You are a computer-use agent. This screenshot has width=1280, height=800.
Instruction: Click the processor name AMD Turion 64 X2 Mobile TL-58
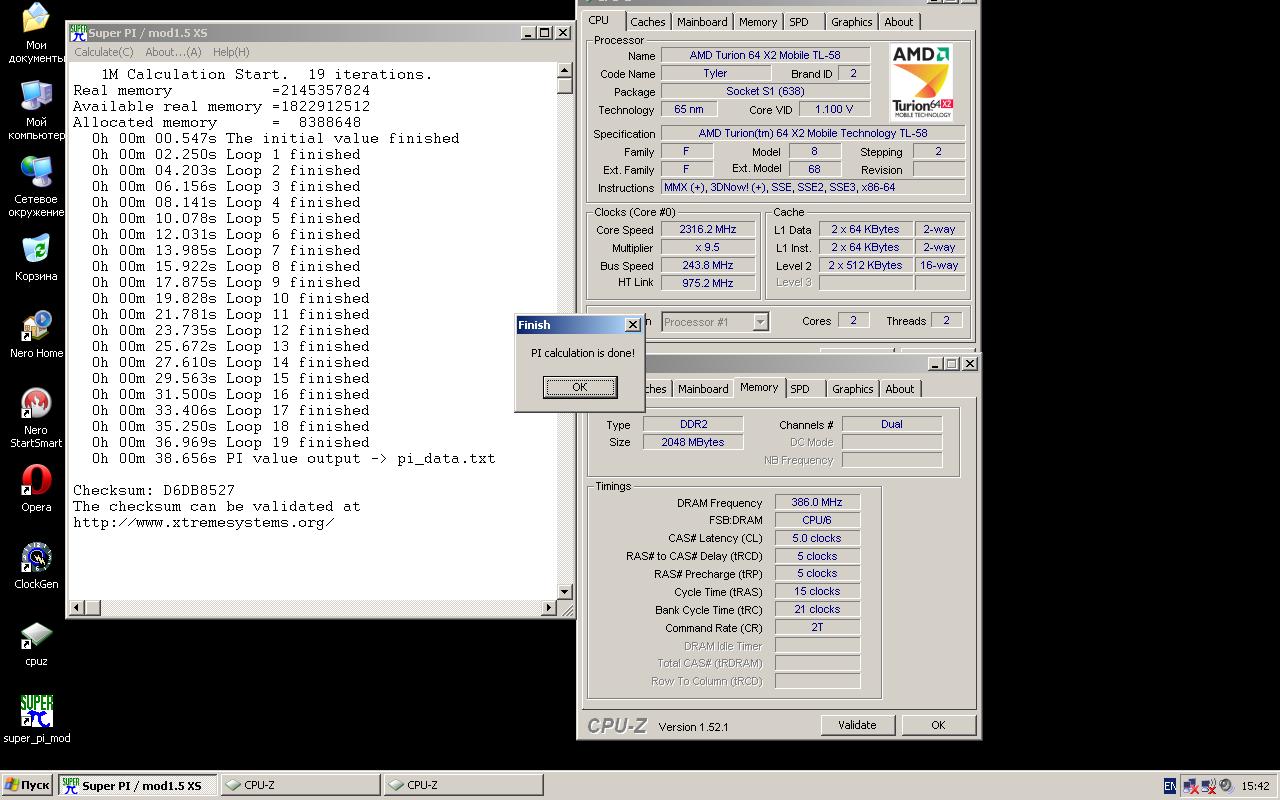point(765,55)
